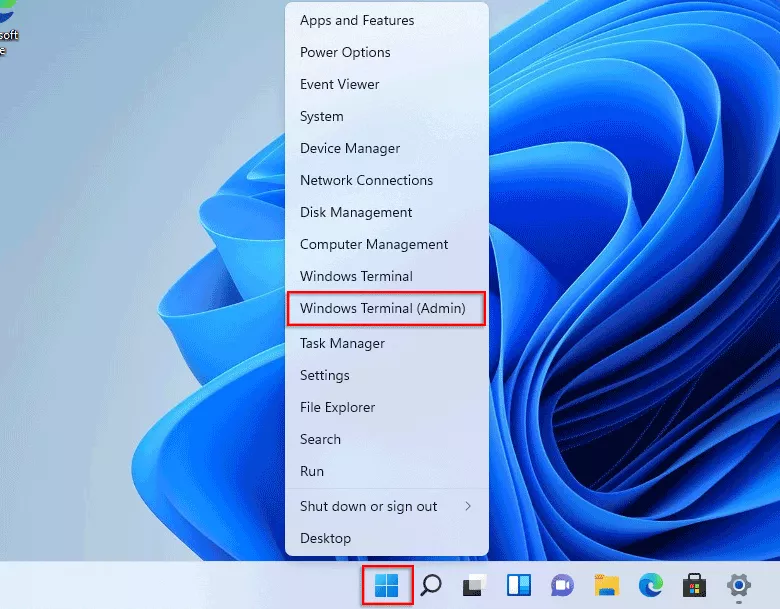The height and width of the screenshot is (609, 780).
Task: Click the Run entry in the menu
Action: point(312,471)
